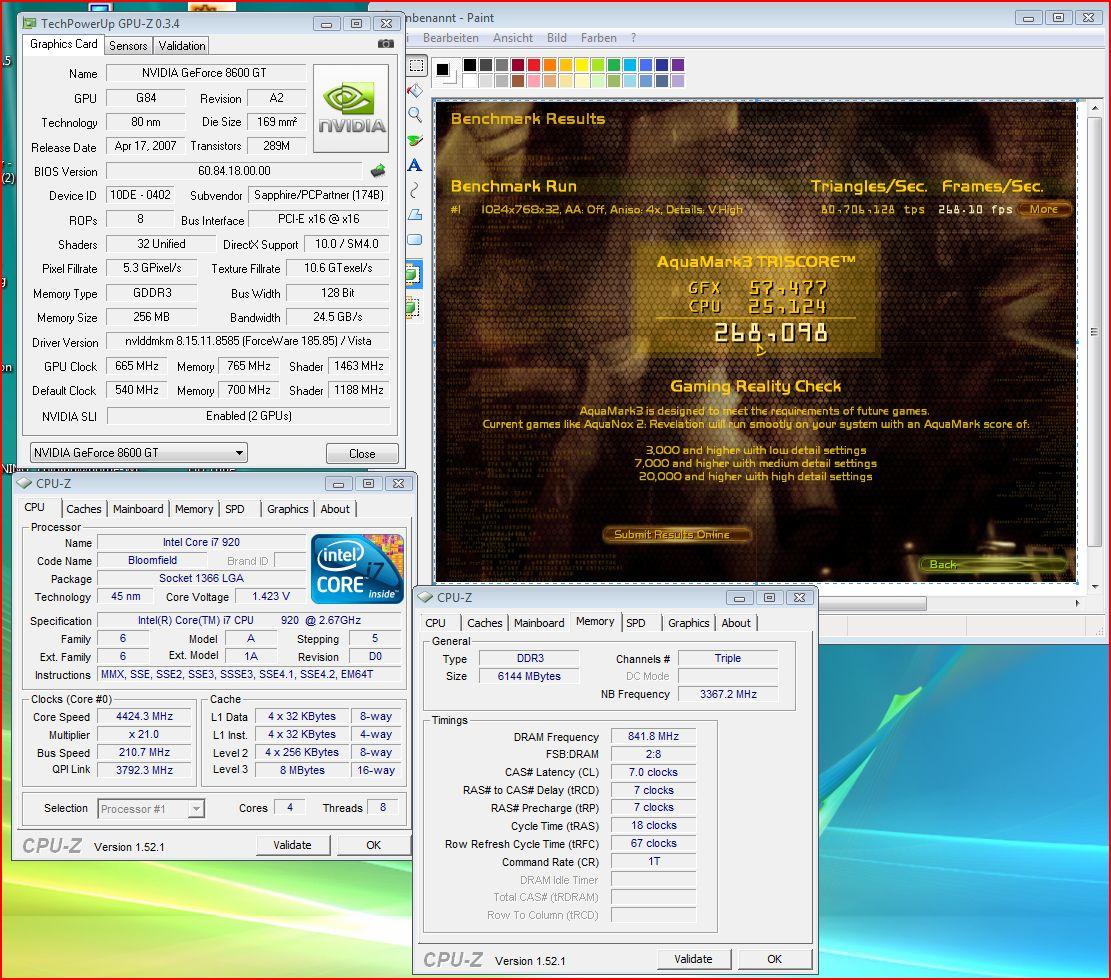Click the GPU name field 'NVIDIA GeForce 8600 GT'
This screenshot has width=1111, height=980.
tap(206, 73)
